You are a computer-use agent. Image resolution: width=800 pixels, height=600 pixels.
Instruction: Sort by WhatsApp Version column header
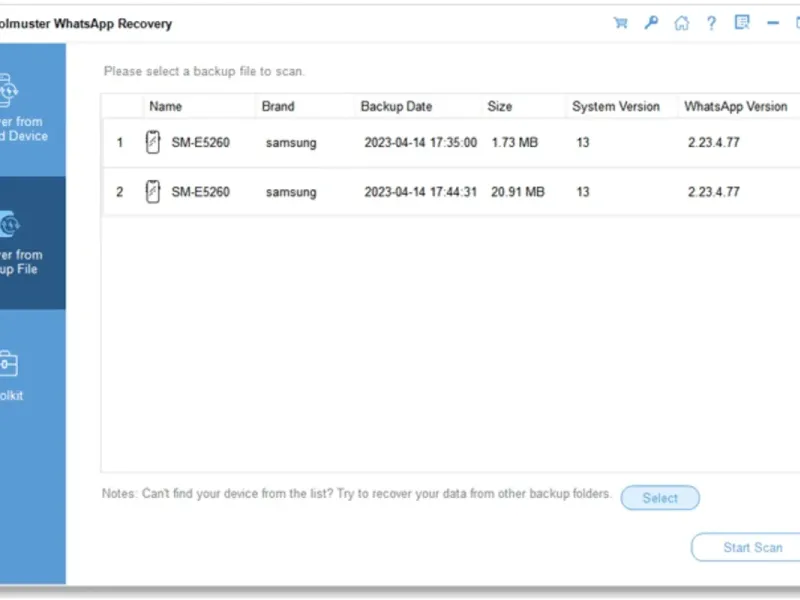pos(736,106)
